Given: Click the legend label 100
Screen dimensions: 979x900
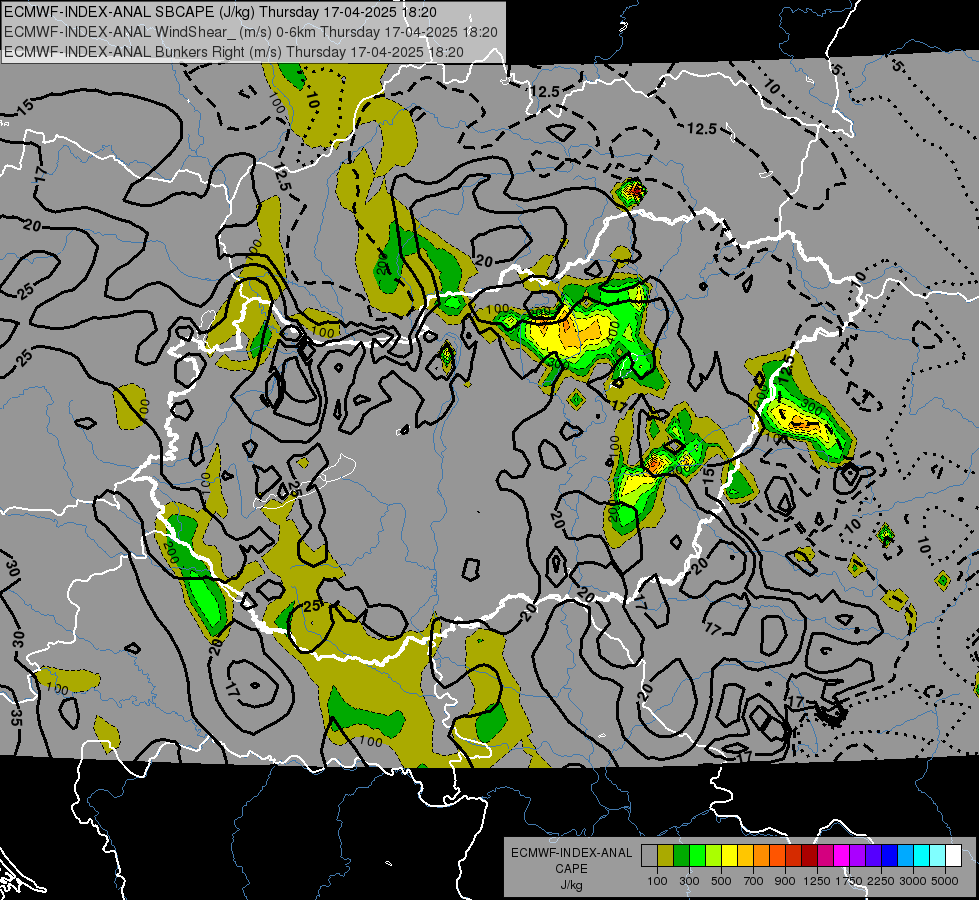Looking at the screenshot, I should coord(657,881).
